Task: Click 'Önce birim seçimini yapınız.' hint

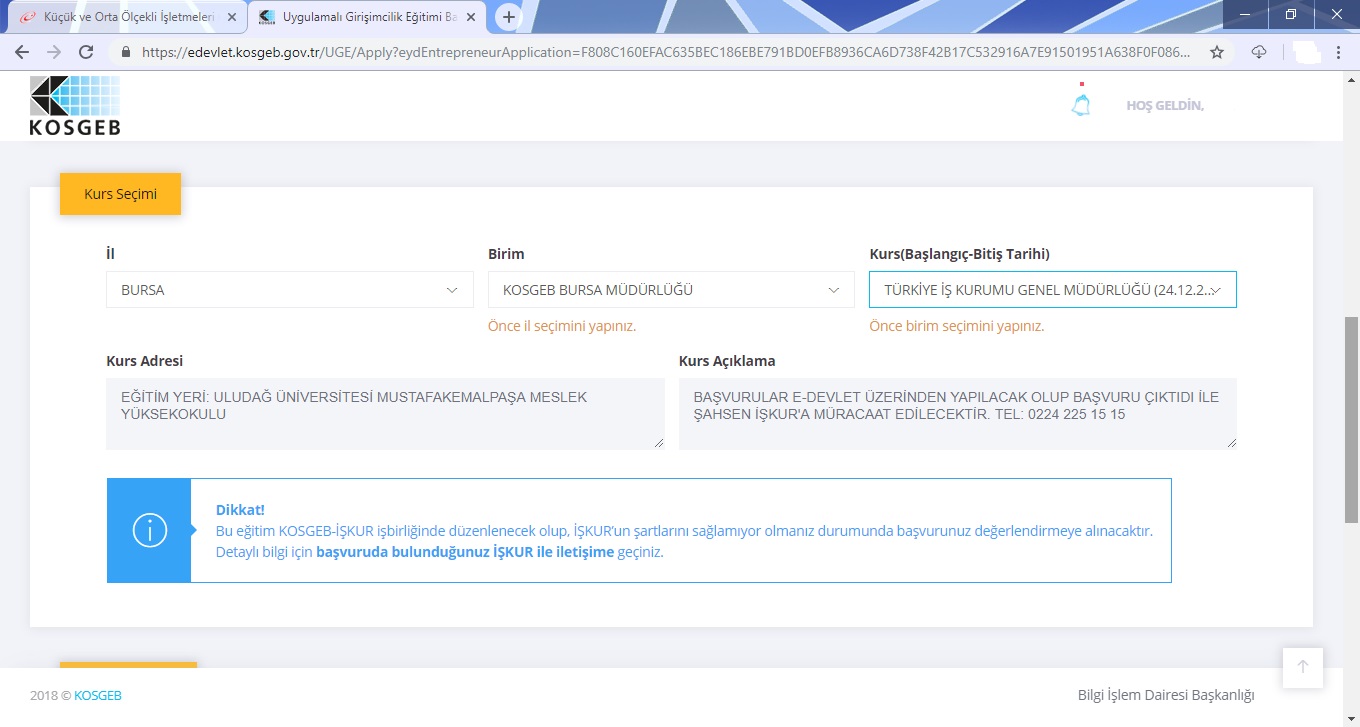Action: (x=957, y=326)
